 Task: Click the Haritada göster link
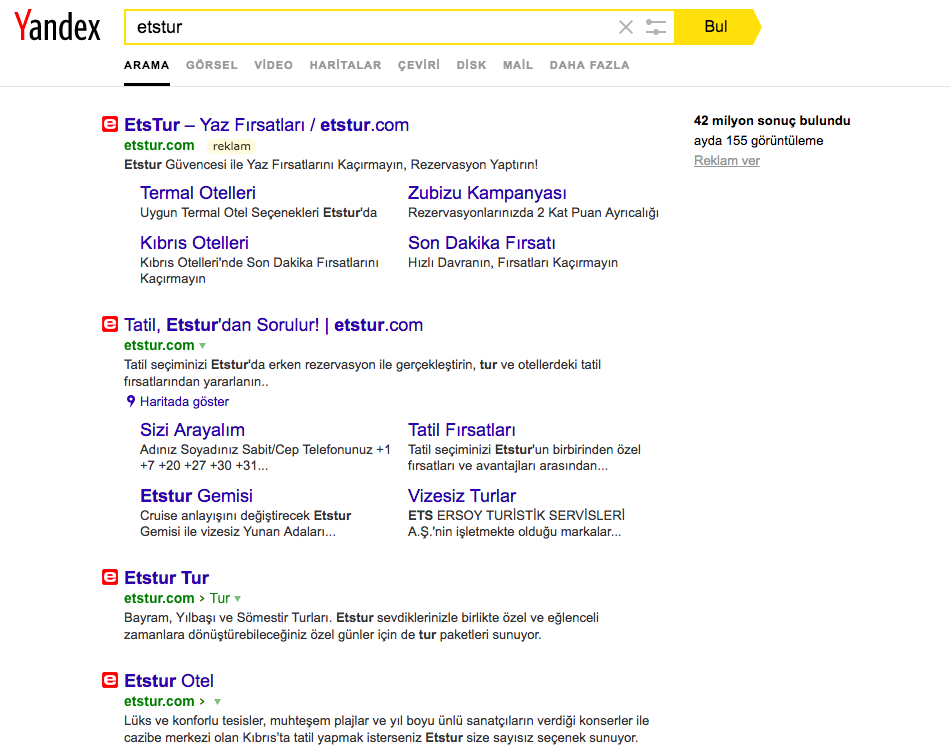point(185,402)
